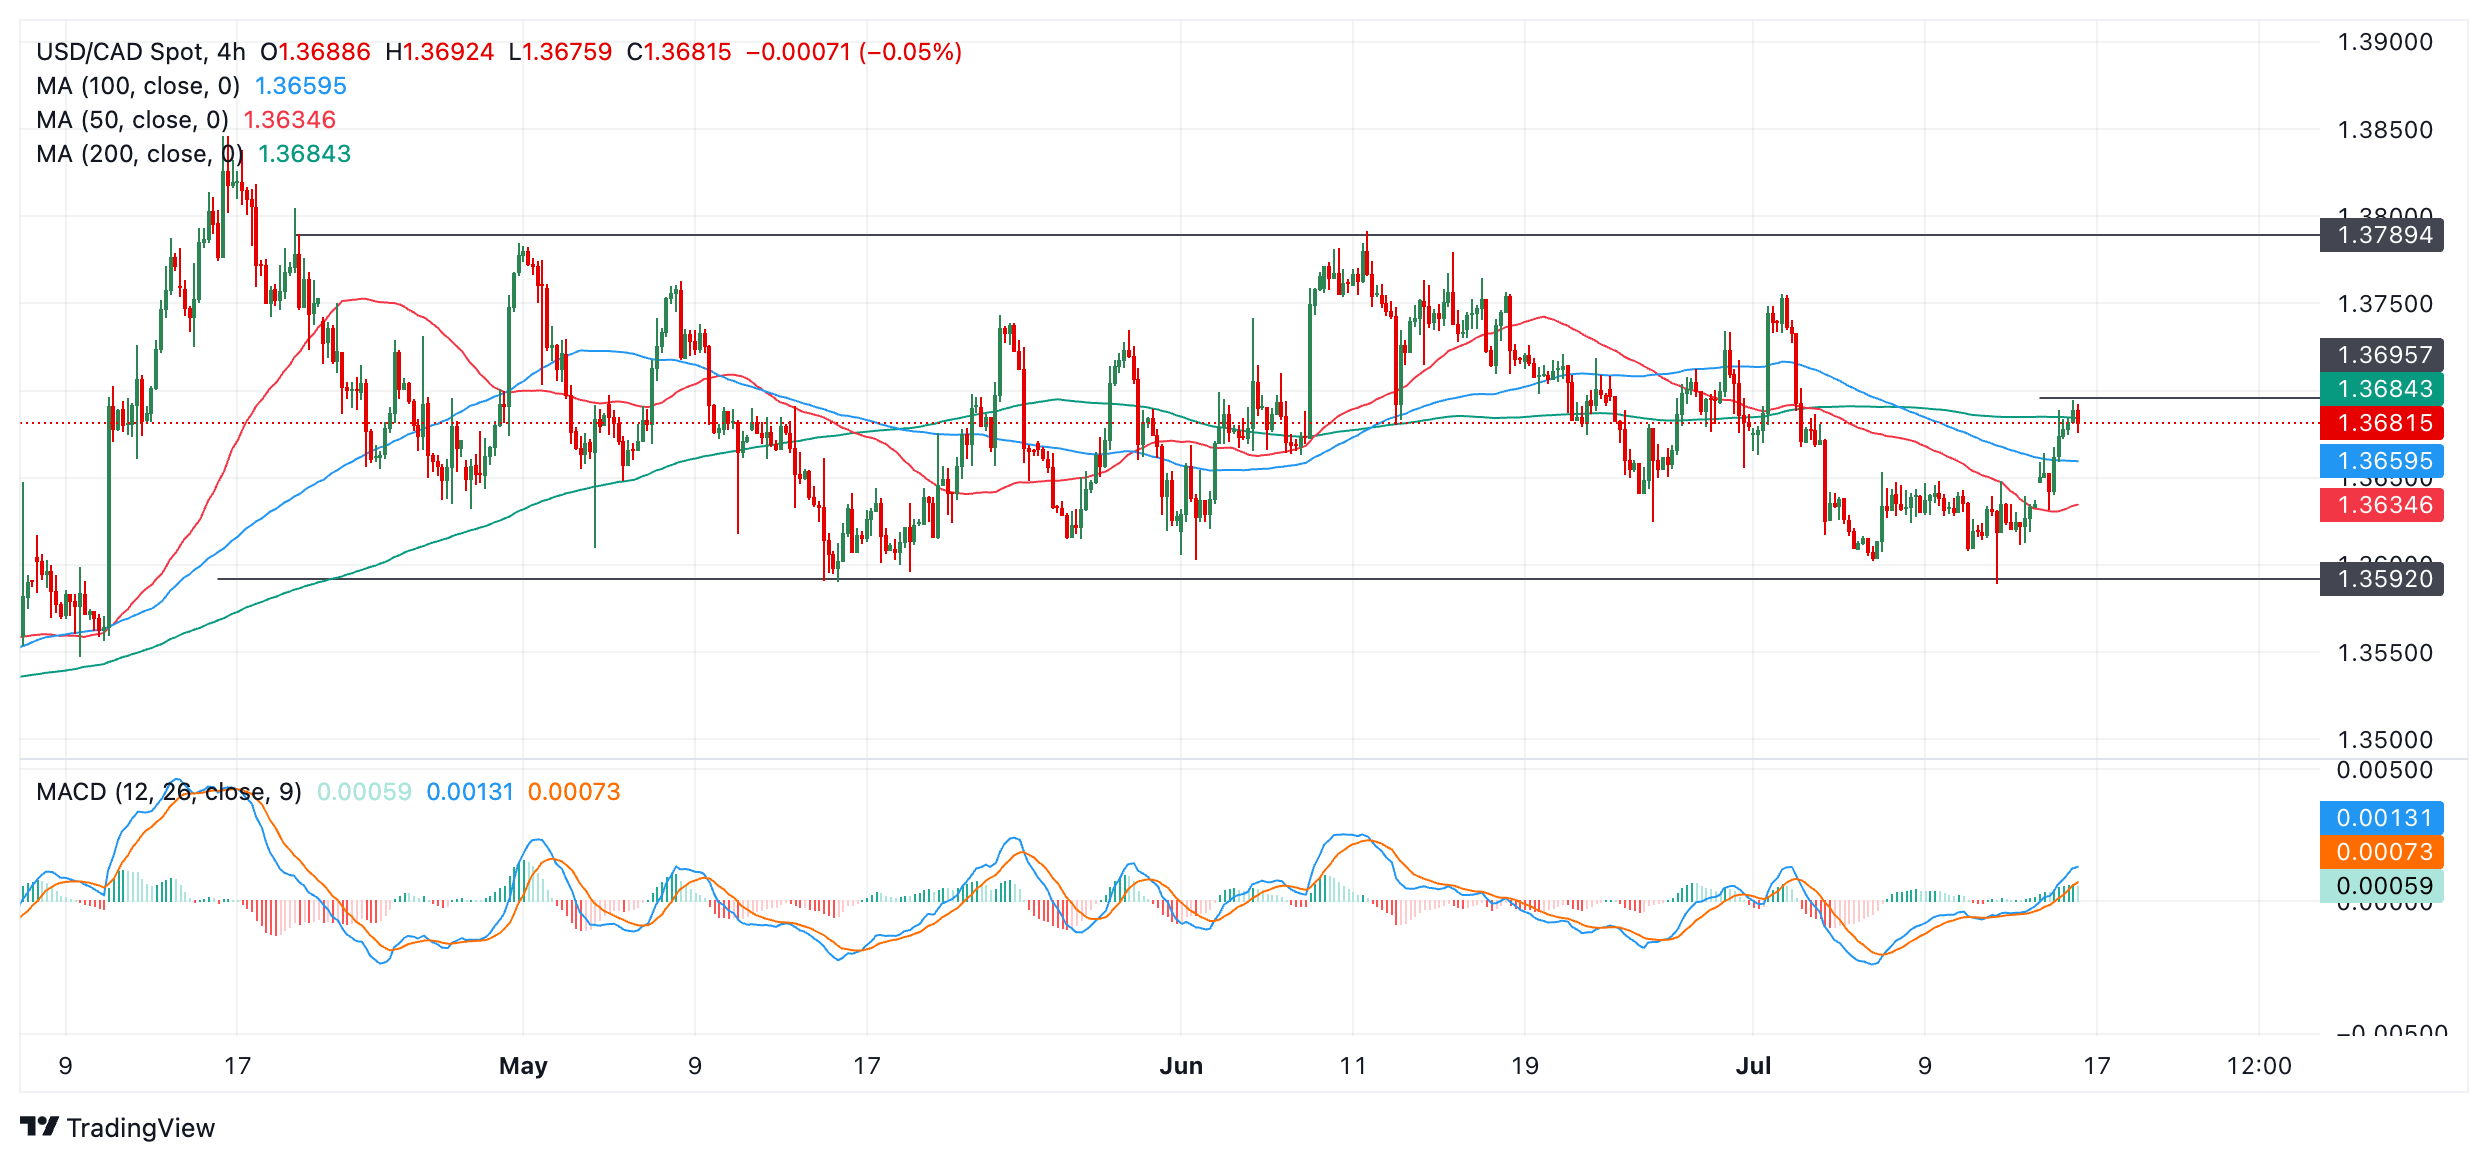
Task: Click the 1.37894 resistance price label
Action: coord(2383,236)
